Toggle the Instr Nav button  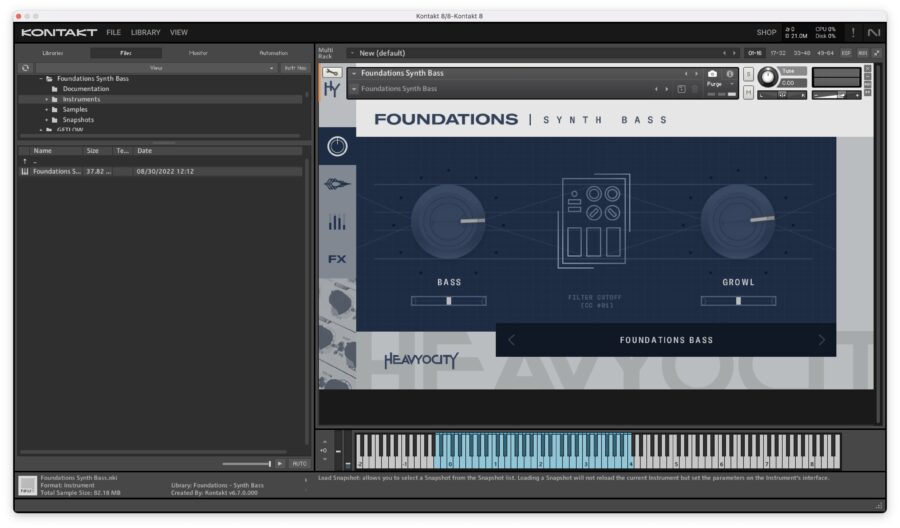click(295, 68)
